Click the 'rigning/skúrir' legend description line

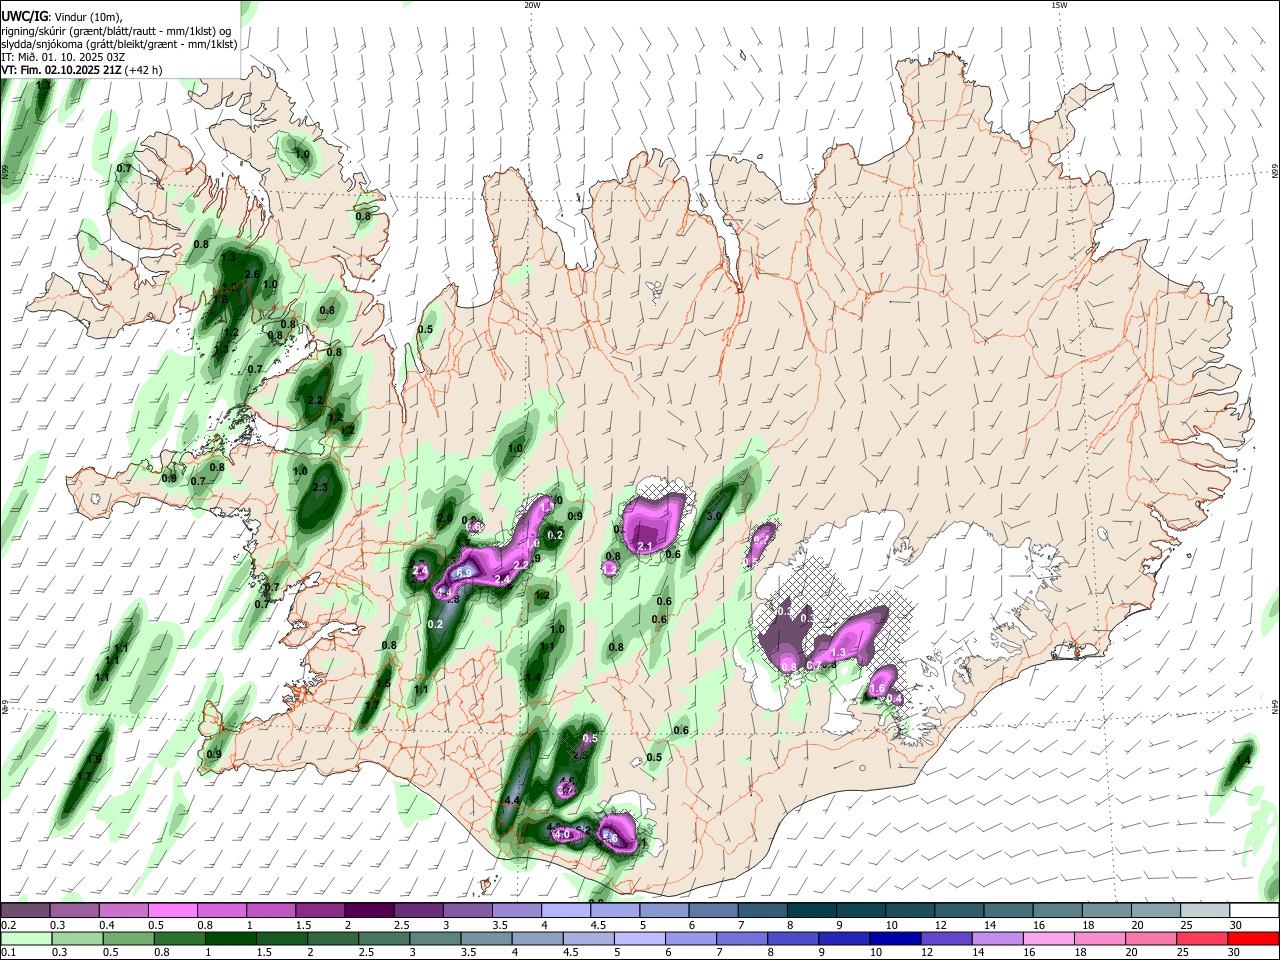point(116,31)
